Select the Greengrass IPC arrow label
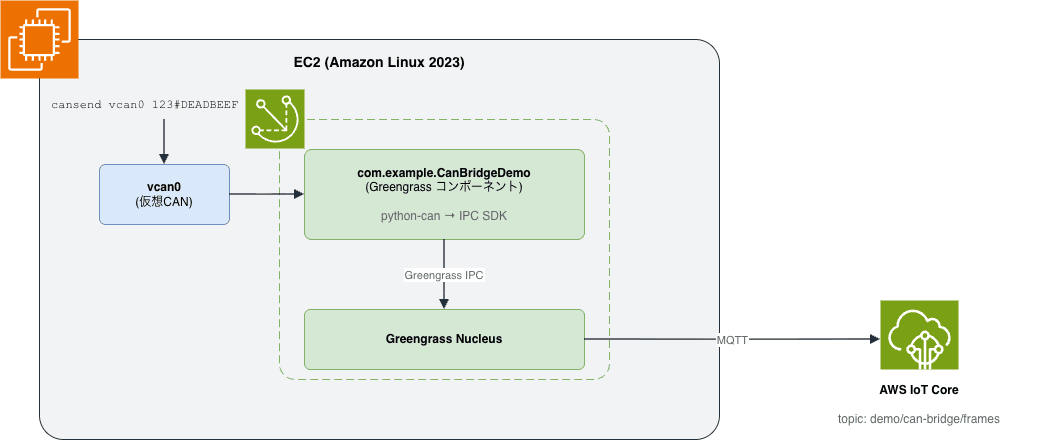1050x440 pixels. point(444,275)
